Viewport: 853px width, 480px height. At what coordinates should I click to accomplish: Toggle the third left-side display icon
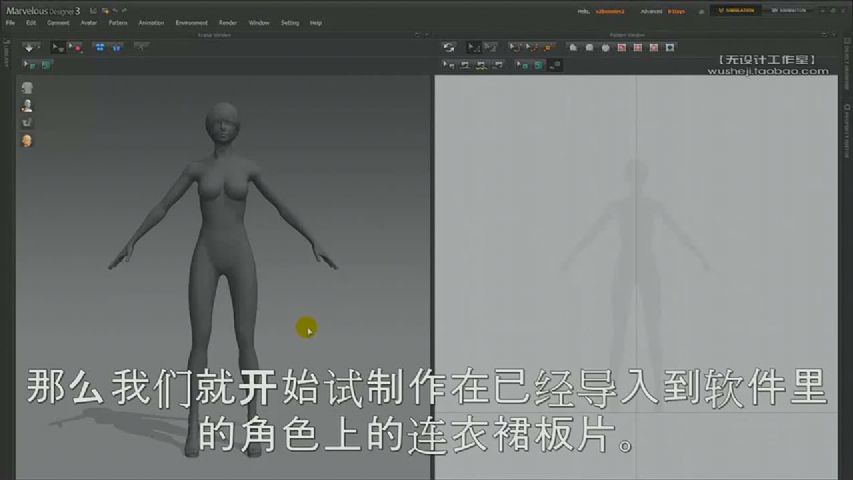pyautogui.click(x=27, y=123)
